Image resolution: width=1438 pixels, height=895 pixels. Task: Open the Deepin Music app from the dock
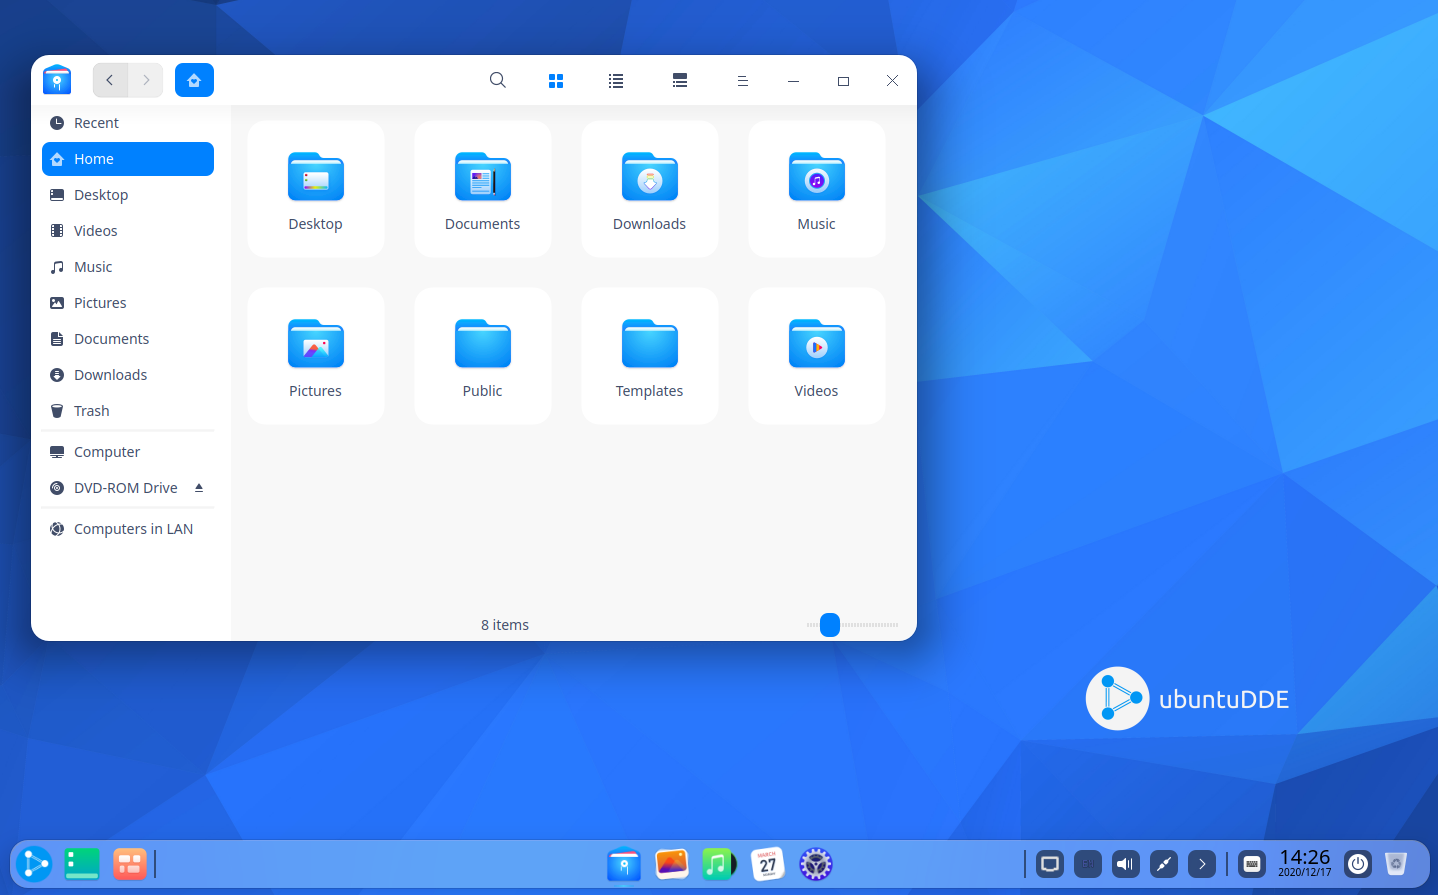point(719,863)
